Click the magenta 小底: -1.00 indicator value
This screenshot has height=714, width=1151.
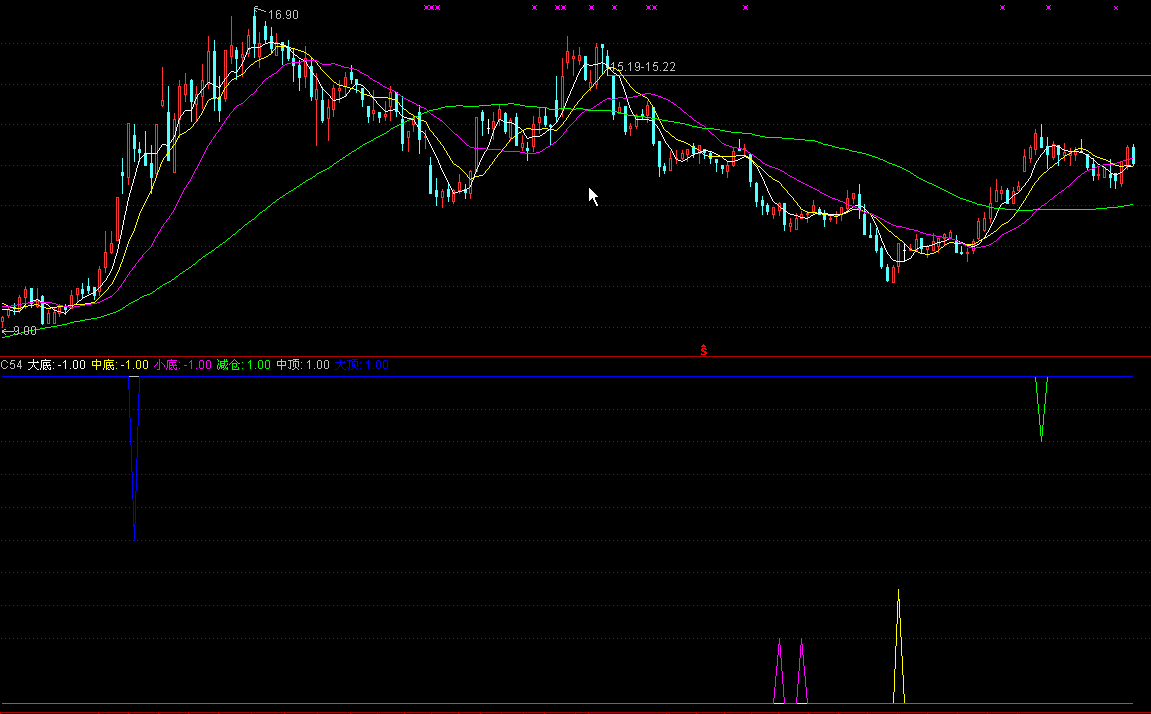pos(183,365)
